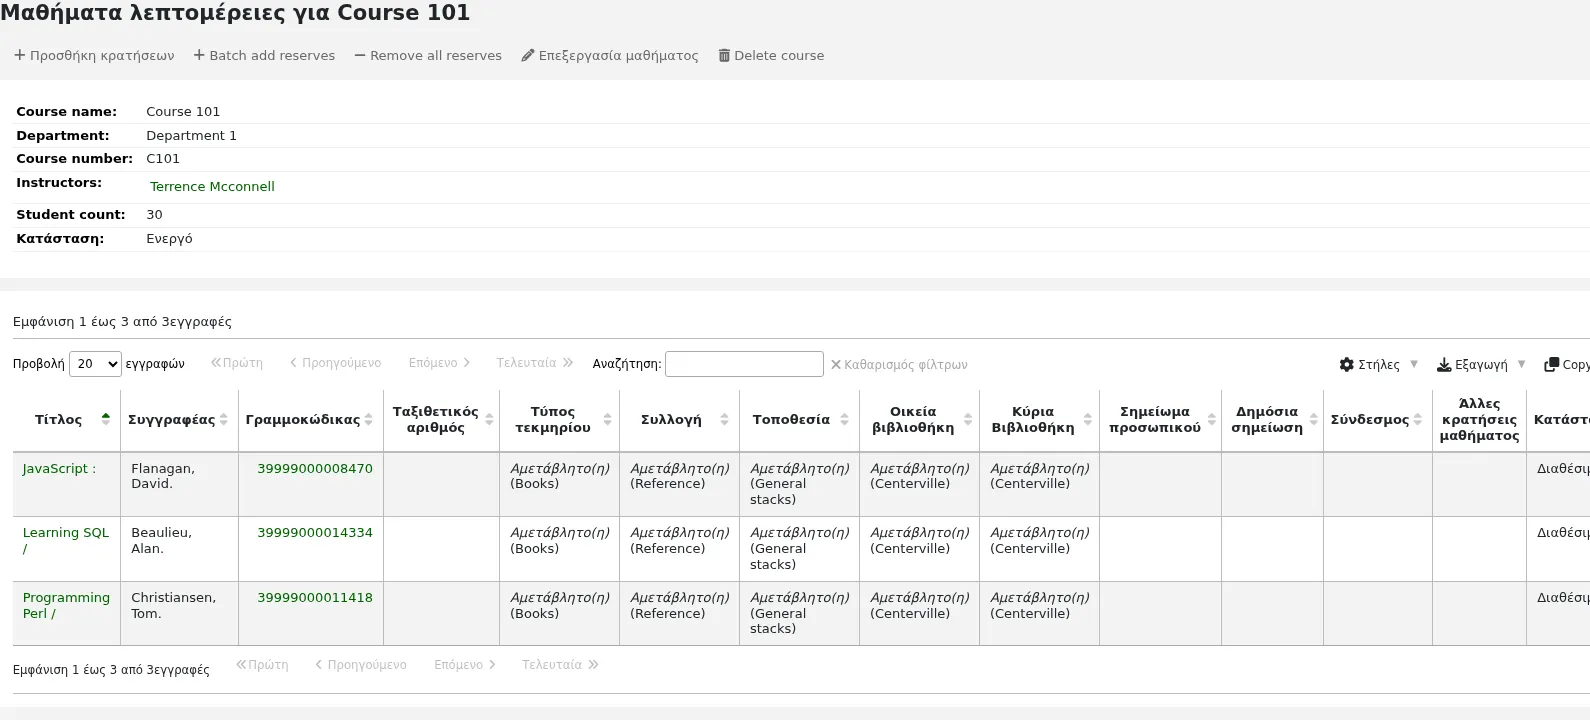This screenshot has width=1590, height=720.
Task: Open the Programming Perl title link
Action: pyautogui.click(x=66, y=605)
